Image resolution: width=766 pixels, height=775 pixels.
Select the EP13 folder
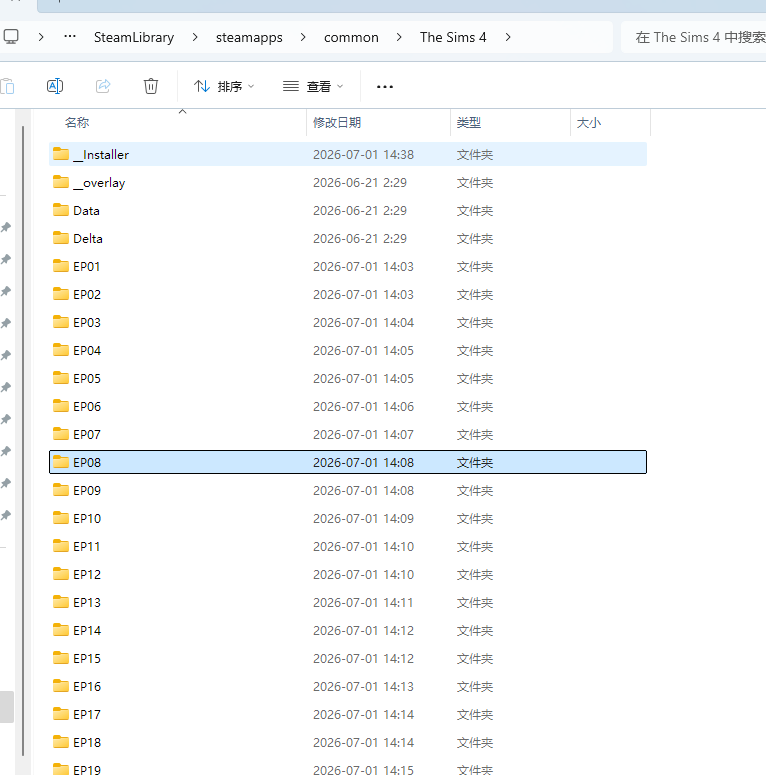point(348,603)
